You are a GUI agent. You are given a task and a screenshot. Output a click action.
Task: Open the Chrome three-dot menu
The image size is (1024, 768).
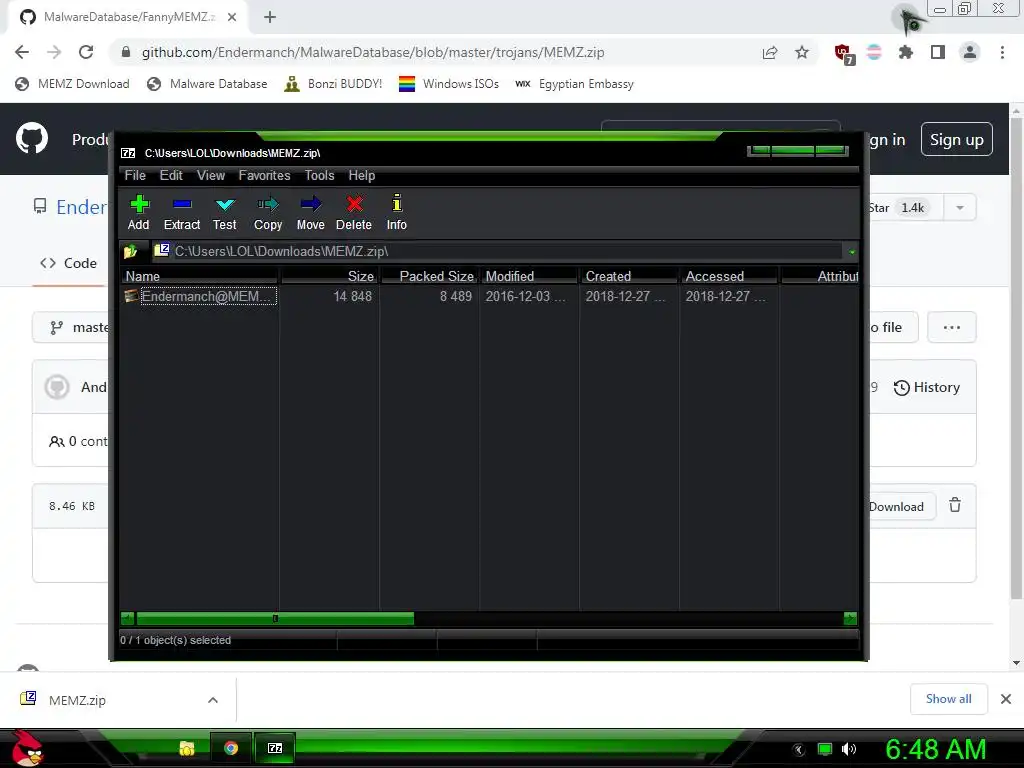(x=1002, y=52)
